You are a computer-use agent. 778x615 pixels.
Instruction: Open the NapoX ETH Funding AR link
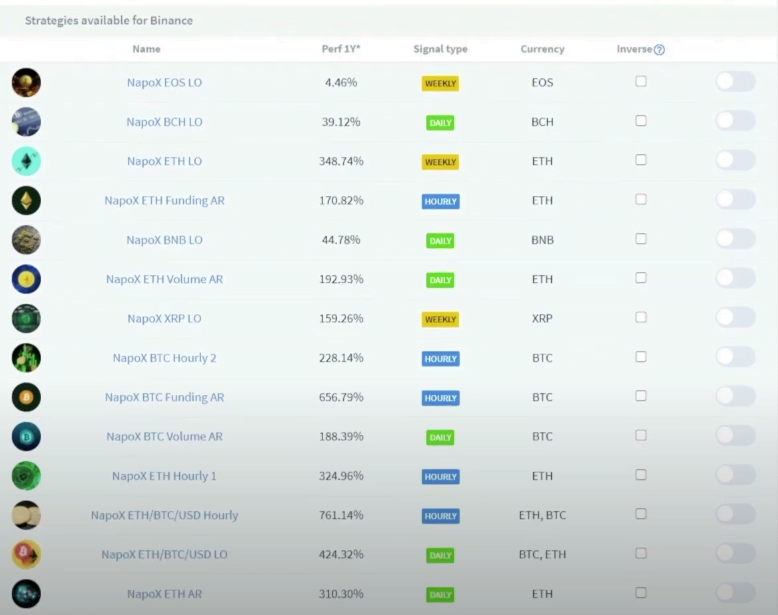164,201
